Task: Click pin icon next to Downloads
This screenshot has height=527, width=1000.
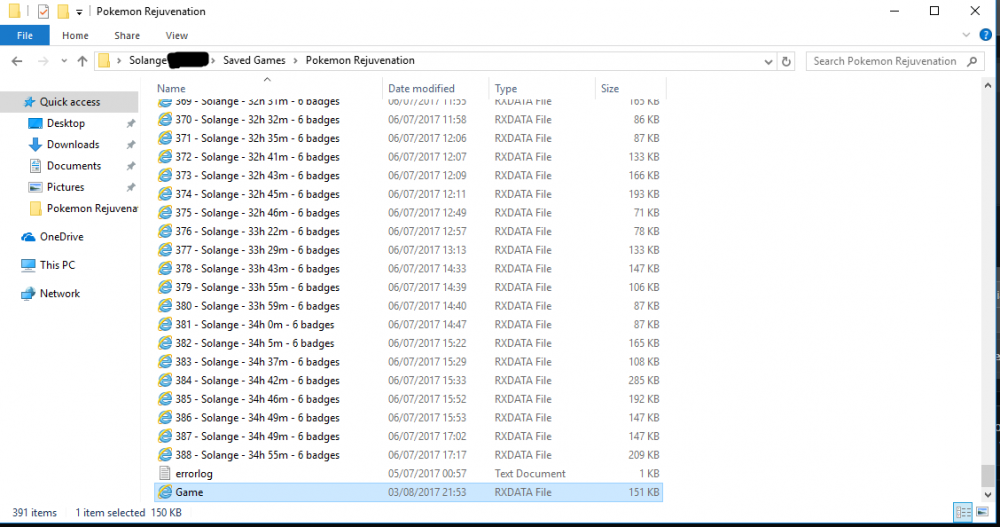Action: (x=131, y=145)
